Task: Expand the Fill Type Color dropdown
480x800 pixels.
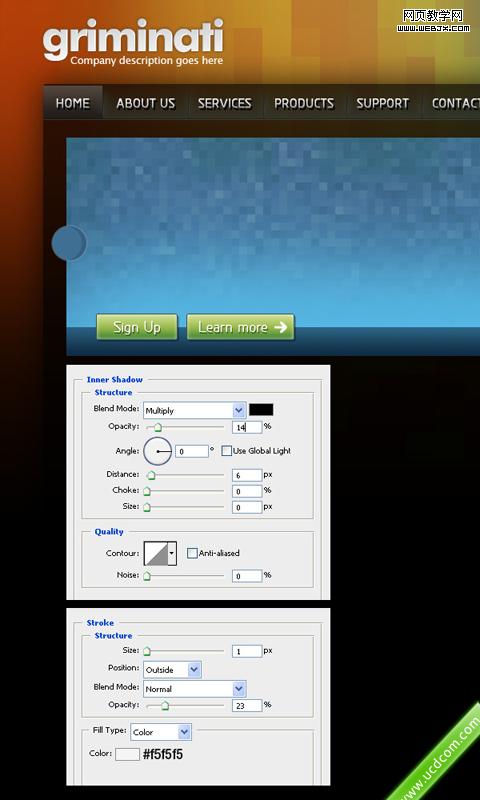Action: 161,732
